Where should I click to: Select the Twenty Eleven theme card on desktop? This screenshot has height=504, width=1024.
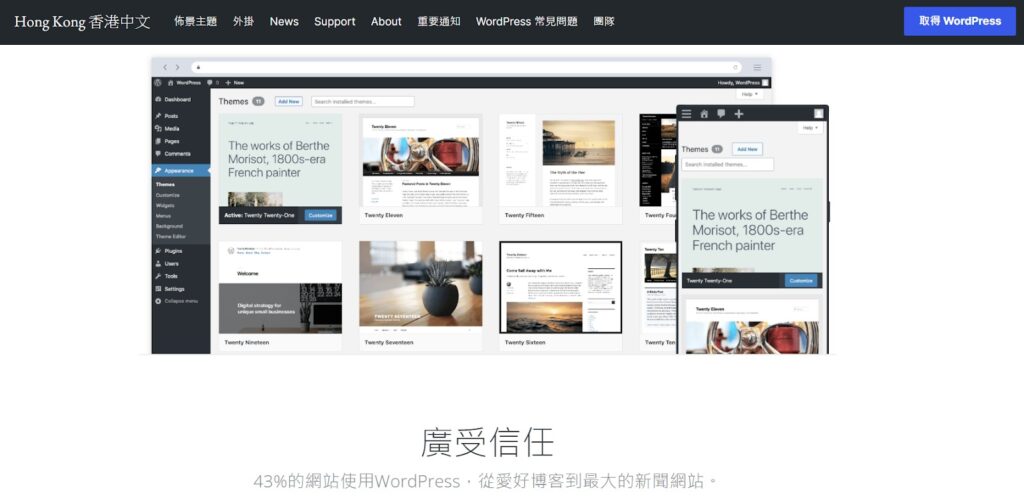click(x=421, y=169)
